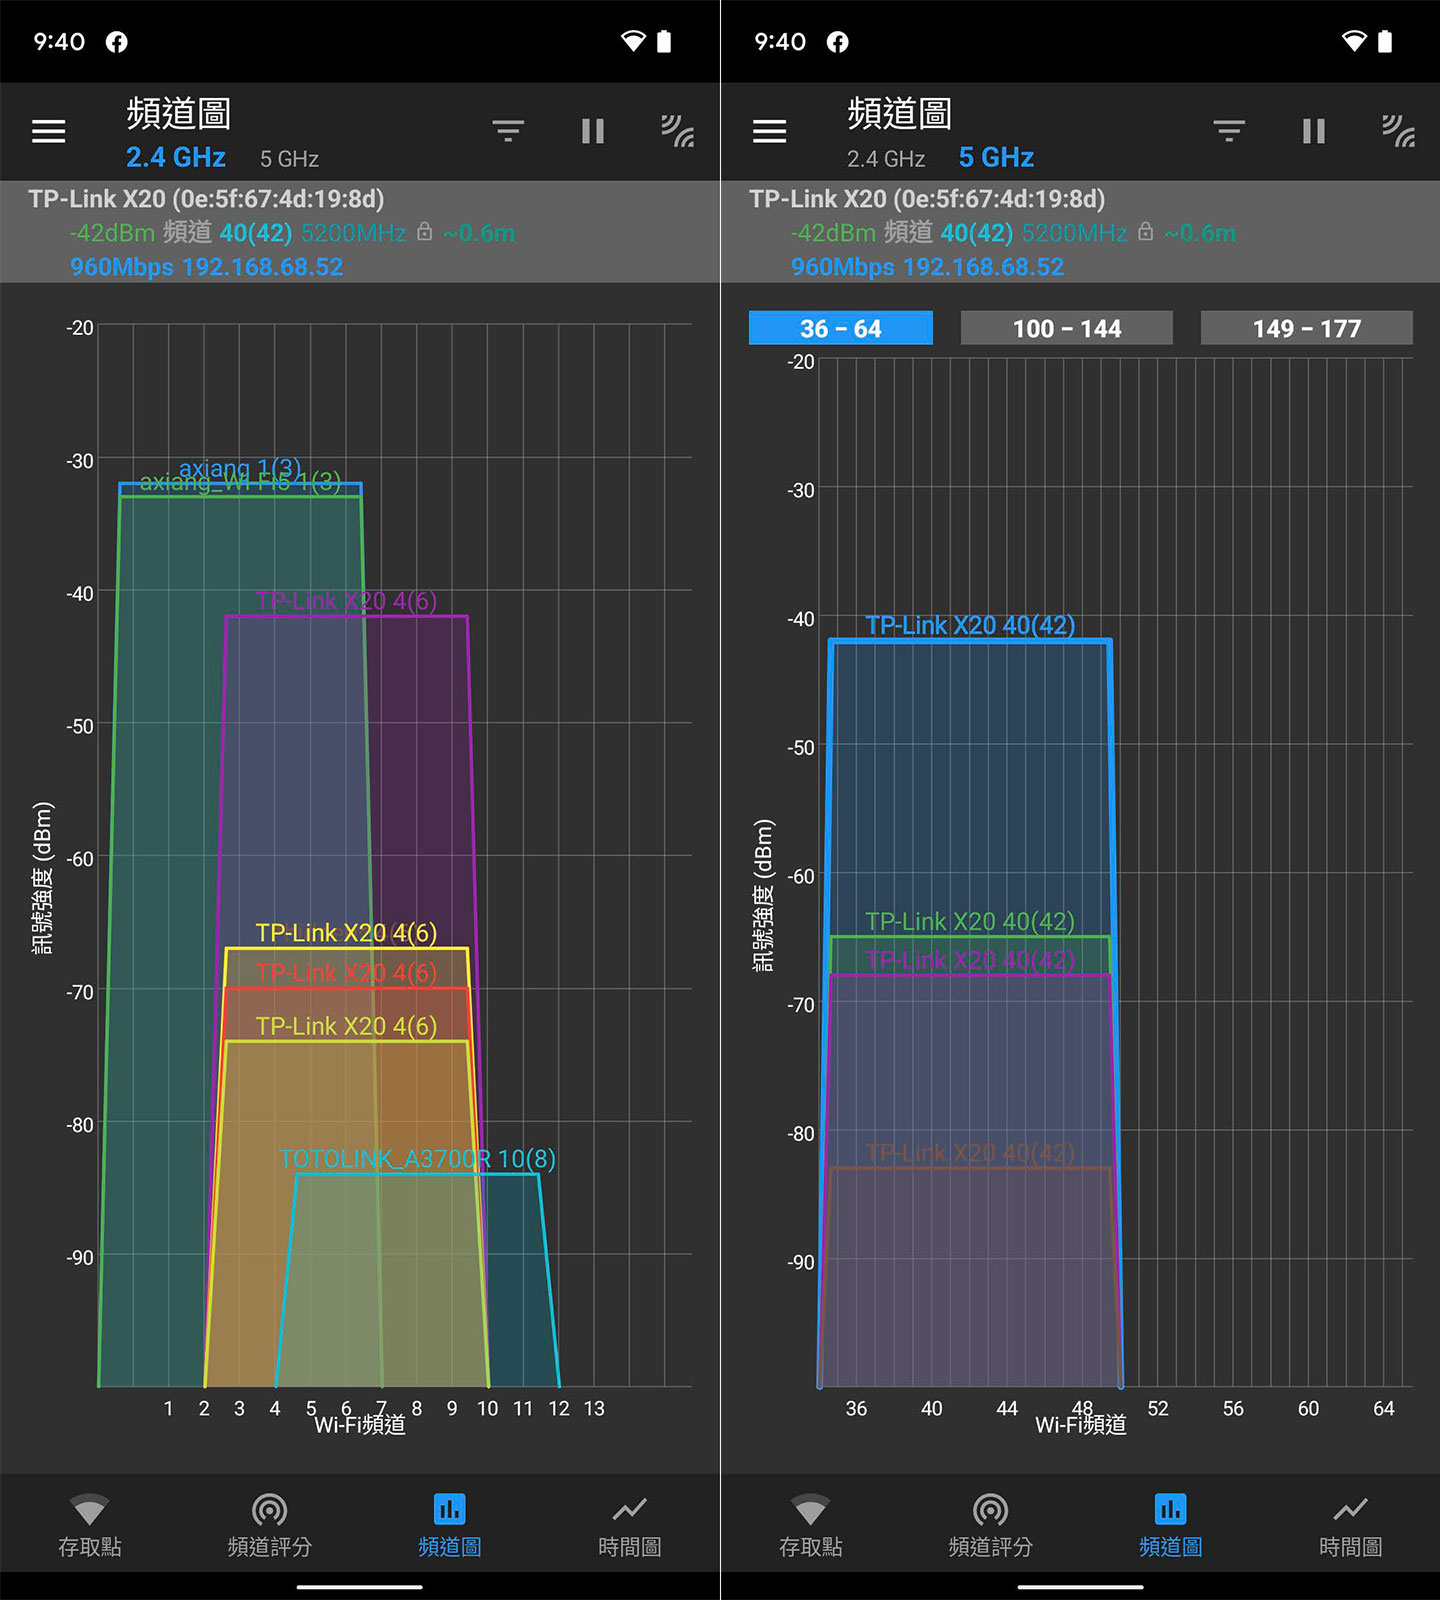Tap blue TP-Link X20 40(42) label

tap(970, 625)
